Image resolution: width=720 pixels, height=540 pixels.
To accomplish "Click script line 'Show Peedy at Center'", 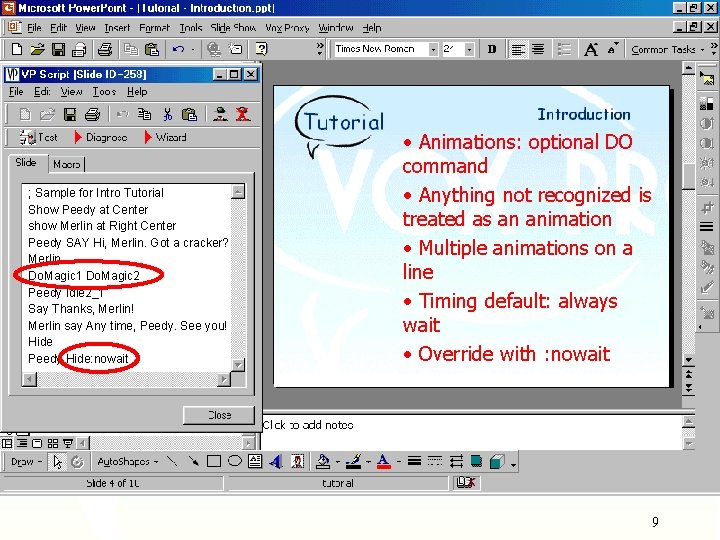I will point(88,210).
